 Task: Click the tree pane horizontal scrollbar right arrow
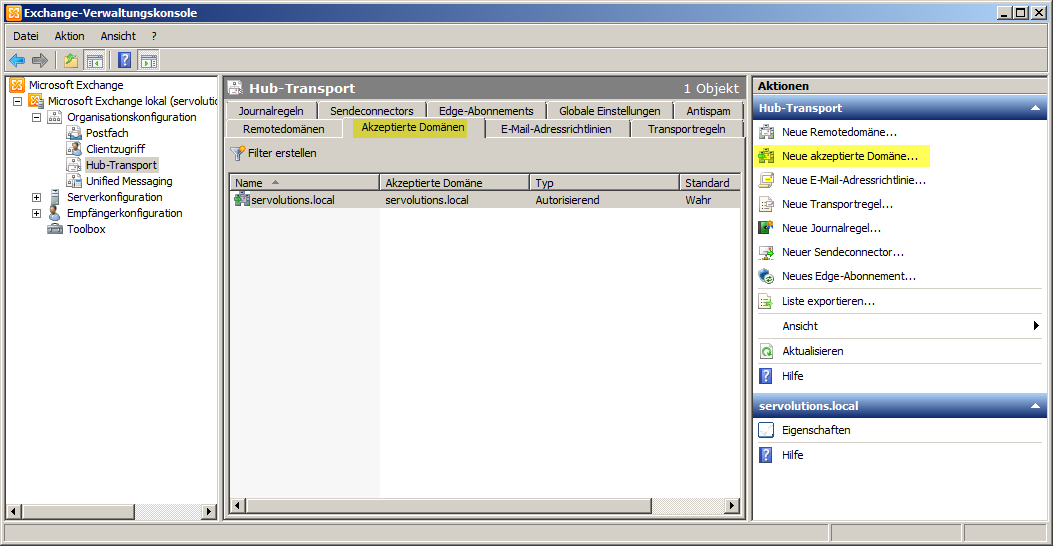click(x=209, y=512)
